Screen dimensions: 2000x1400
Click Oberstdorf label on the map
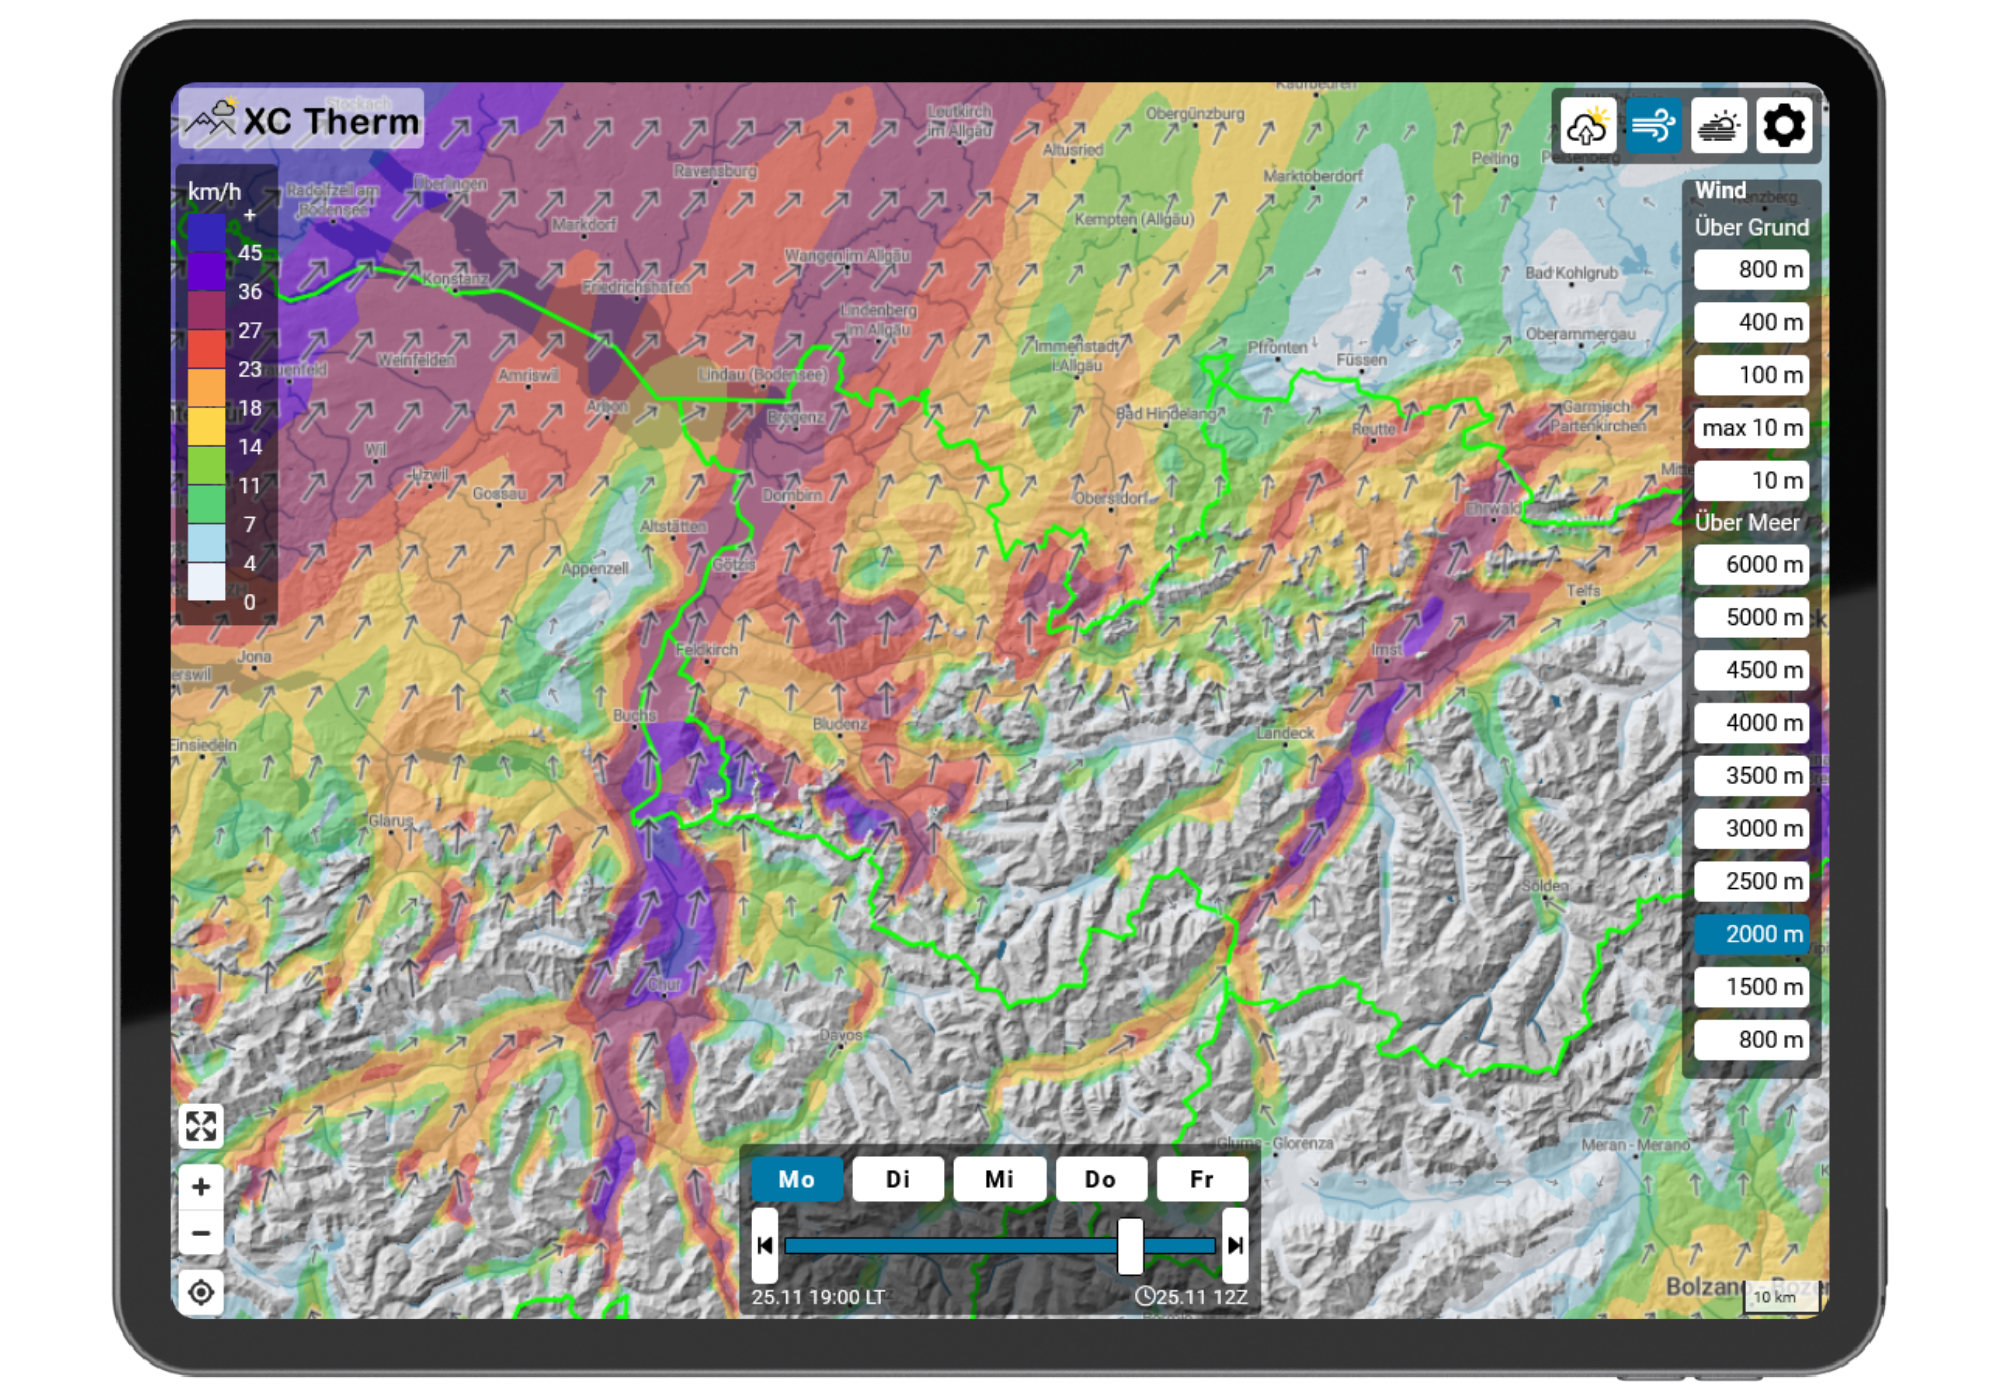pos(1111,498)
